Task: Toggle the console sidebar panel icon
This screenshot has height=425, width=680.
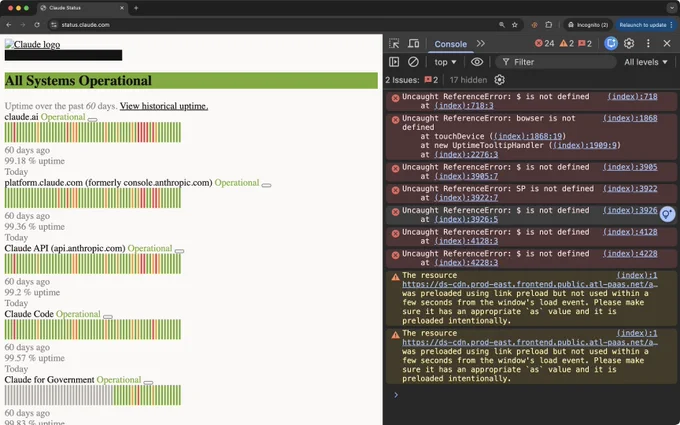Action: [x=394, y=62]
